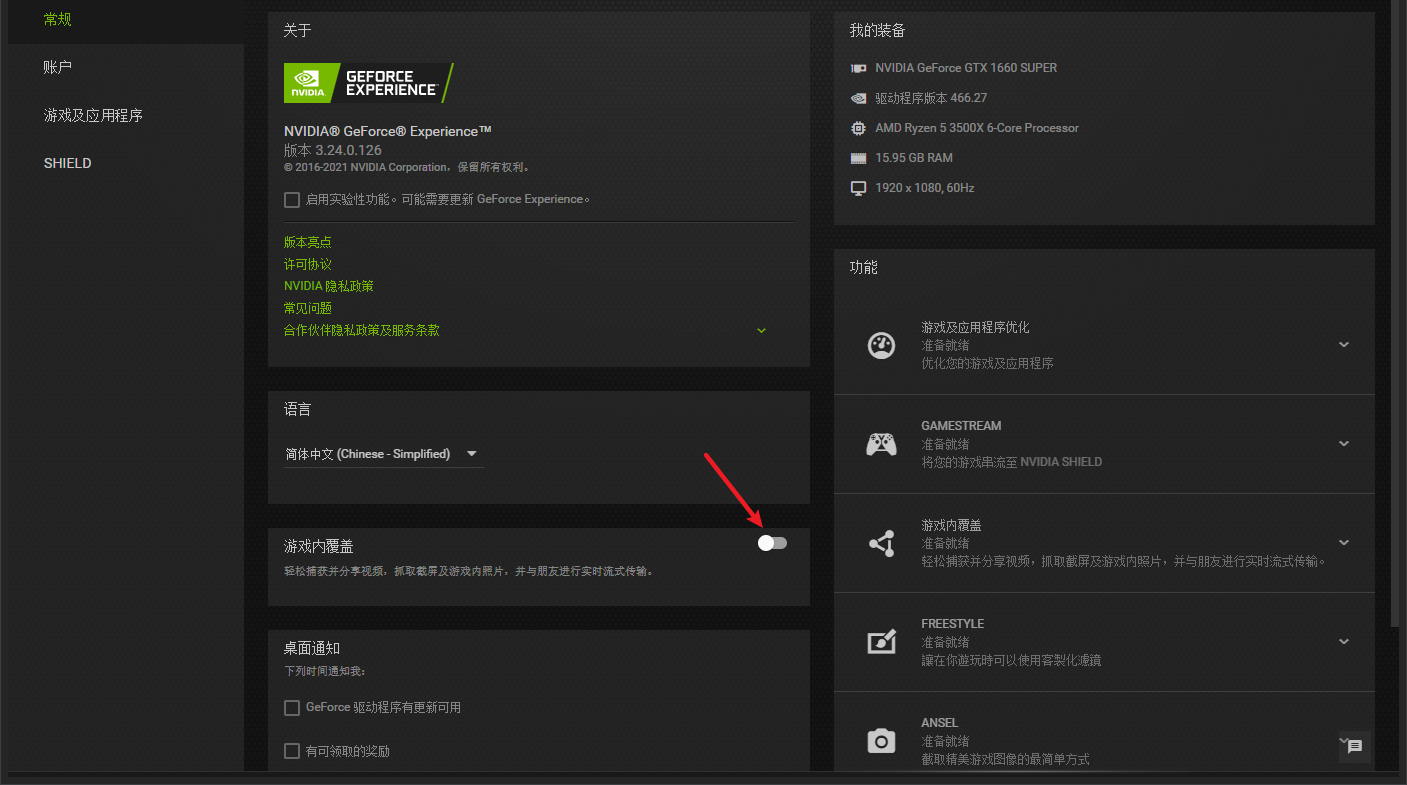1407x785 pixels.
Task: Click the 1920 x 1080, 60Hz text
Action: (925, 188)
